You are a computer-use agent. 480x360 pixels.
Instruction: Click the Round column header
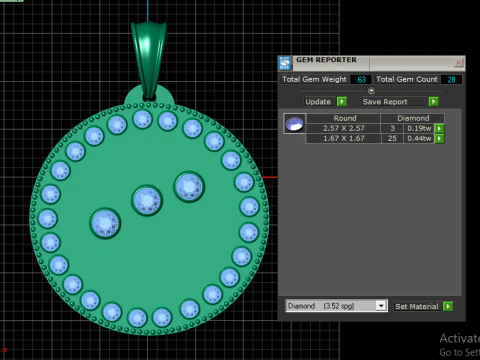click(343, 118)
